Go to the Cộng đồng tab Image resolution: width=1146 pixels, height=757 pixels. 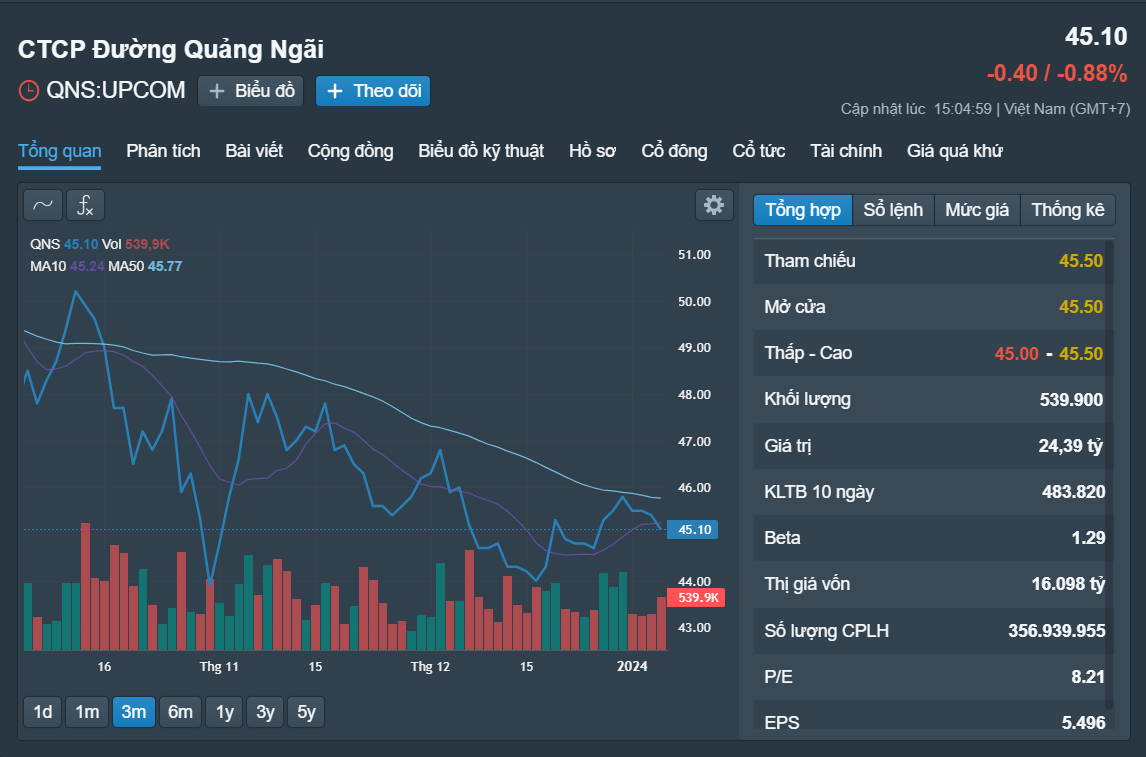[x=350, y=151]
